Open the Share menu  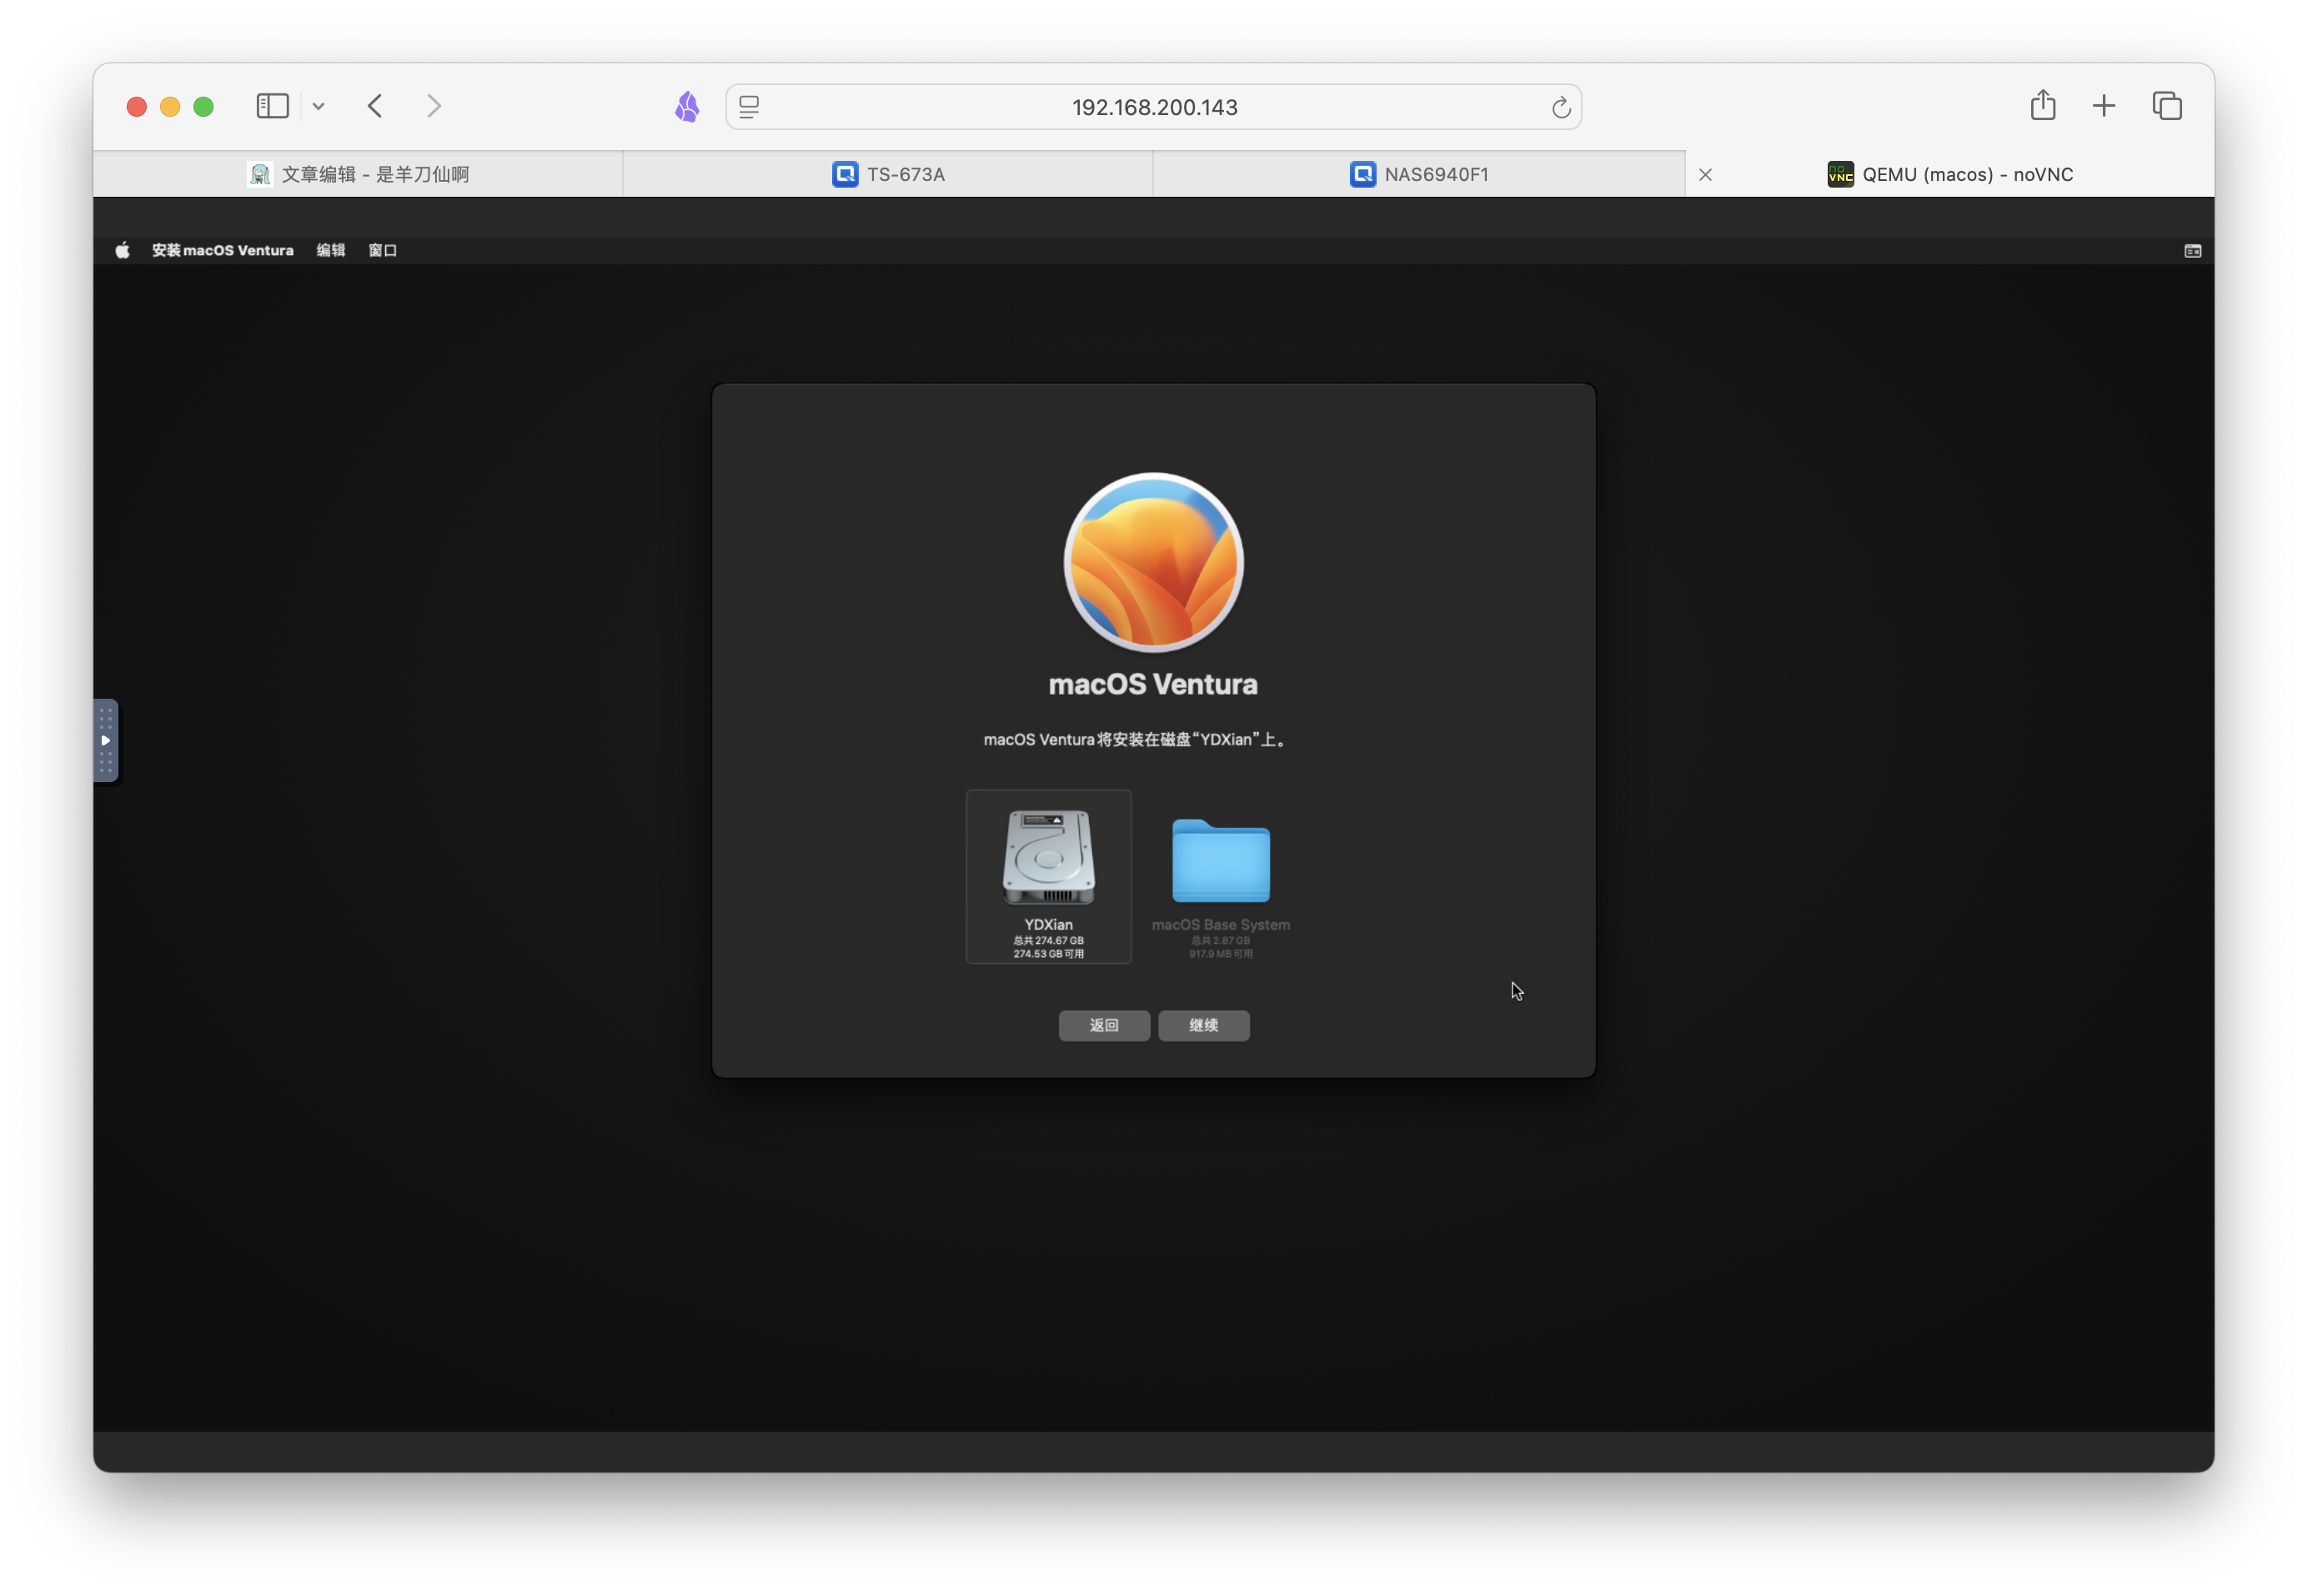click(2043, 105)
